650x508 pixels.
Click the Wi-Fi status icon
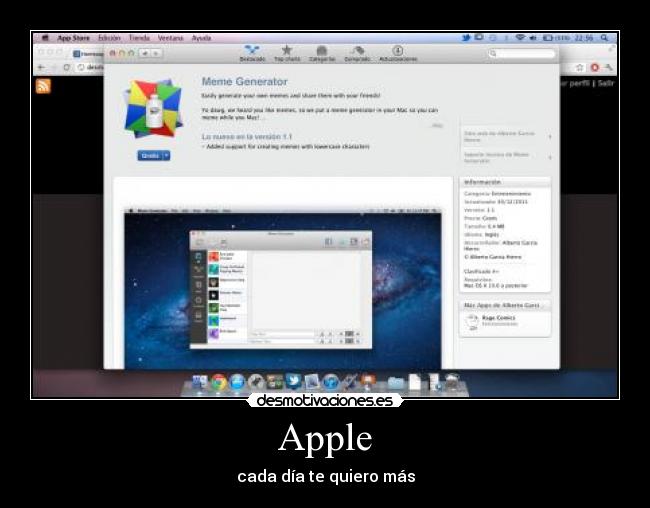pos(520,38)
